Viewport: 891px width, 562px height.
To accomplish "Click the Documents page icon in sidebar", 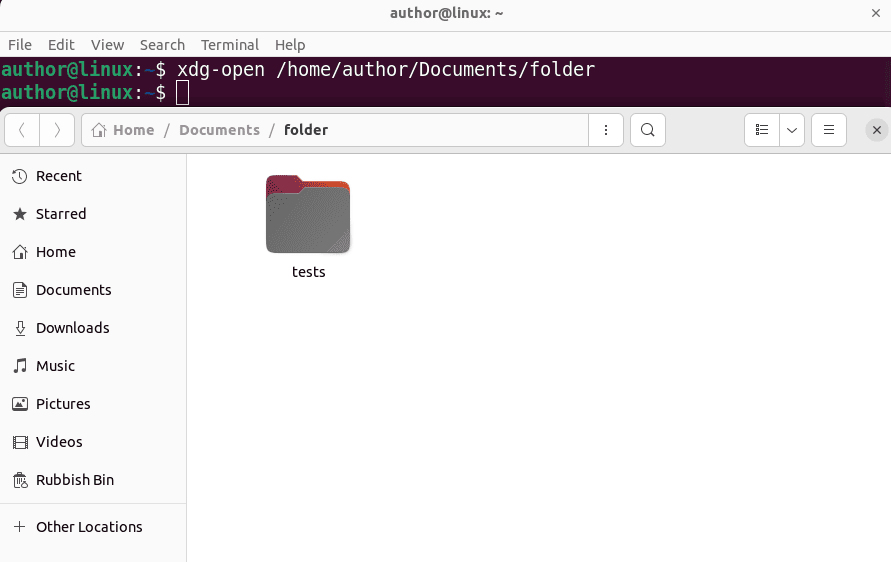I will (x=20, y=290).
